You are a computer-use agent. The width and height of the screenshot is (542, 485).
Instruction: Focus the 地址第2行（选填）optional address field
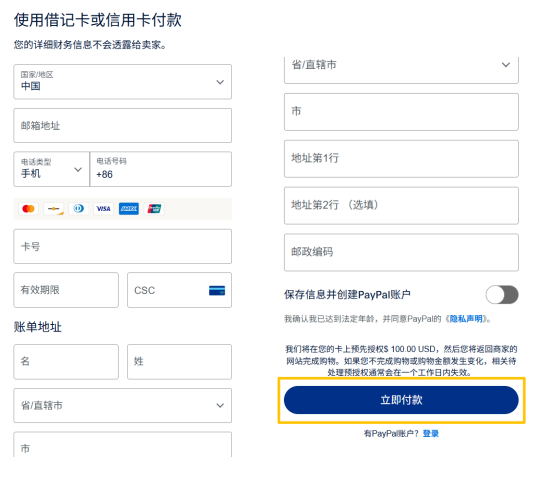pyautogui.click(x=401, y=206)
